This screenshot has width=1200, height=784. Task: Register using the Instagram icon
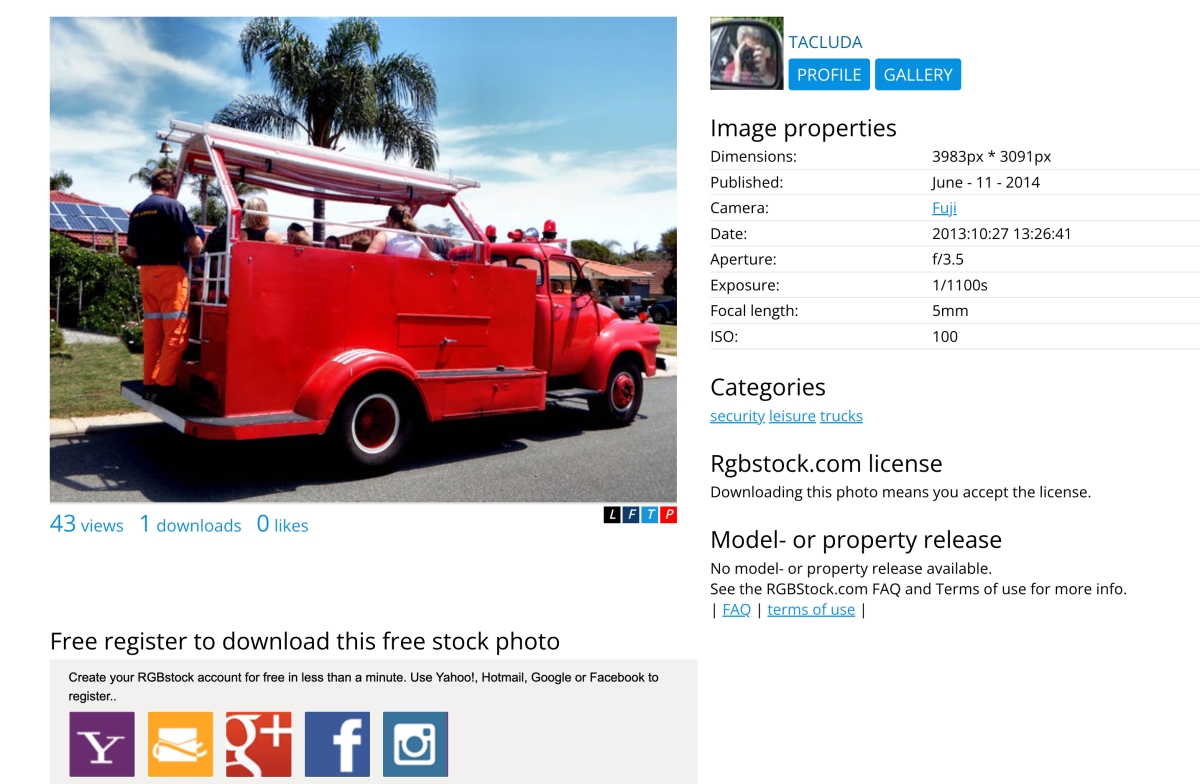pyautogui.click(x=415, y=744)
